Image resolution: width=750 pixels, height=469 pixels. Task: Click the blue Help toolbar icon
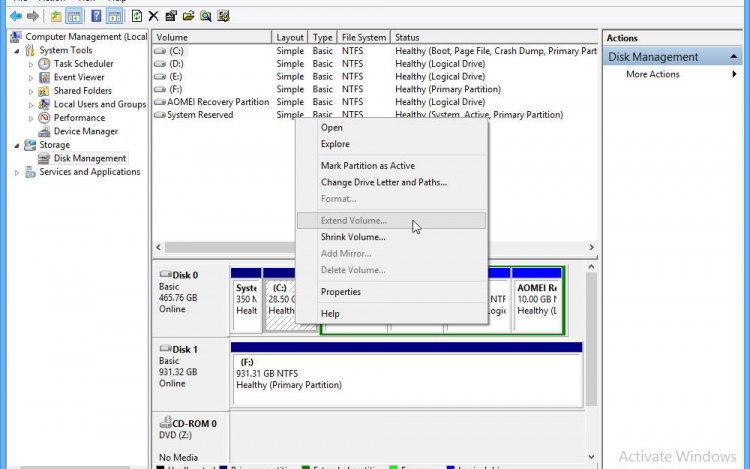click(x=96, y=16)
